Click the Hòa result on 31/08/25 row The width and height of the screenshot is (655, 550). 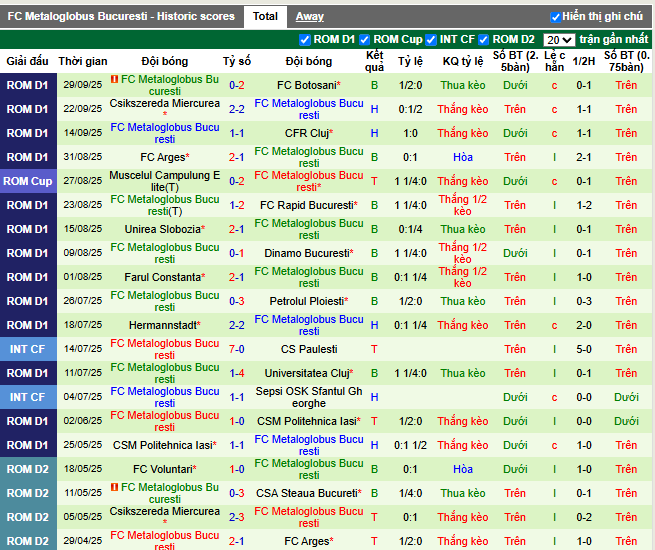[463, 157]
